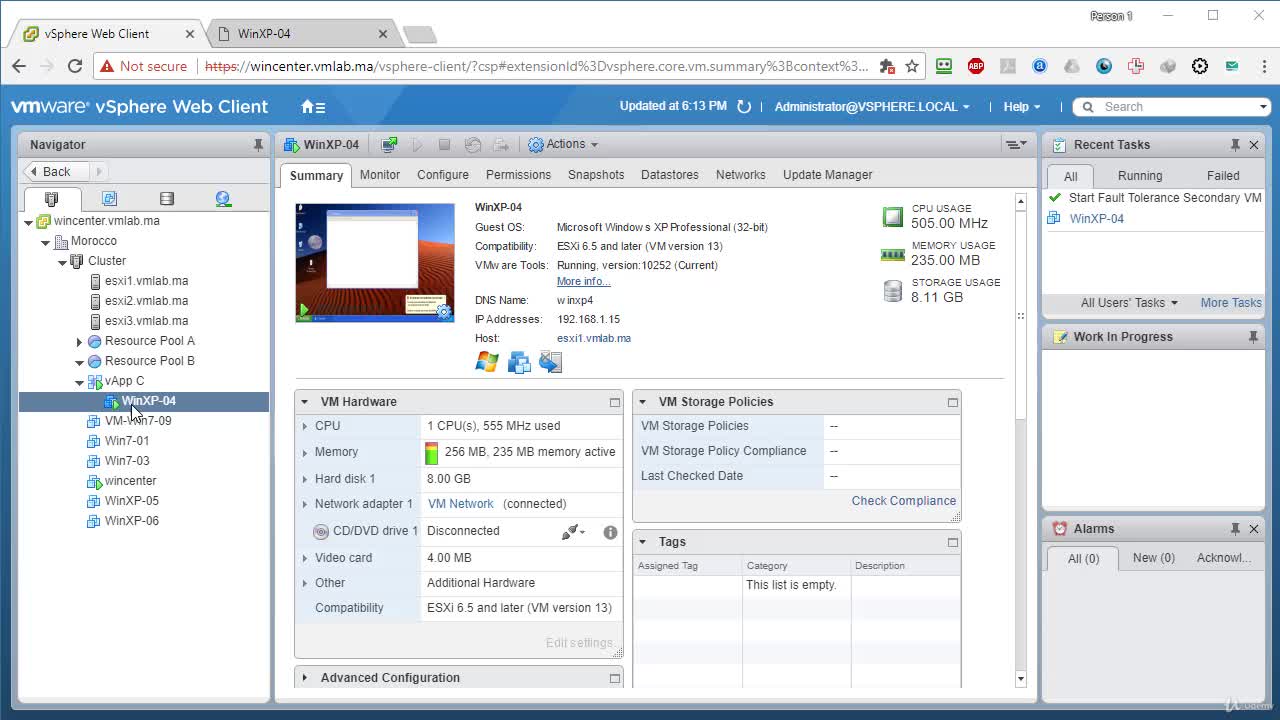Viewport: 1280px width, 720px height.
Task: Click the Check Compliance link
Action: pyautogui.click(x=904, y=501)
